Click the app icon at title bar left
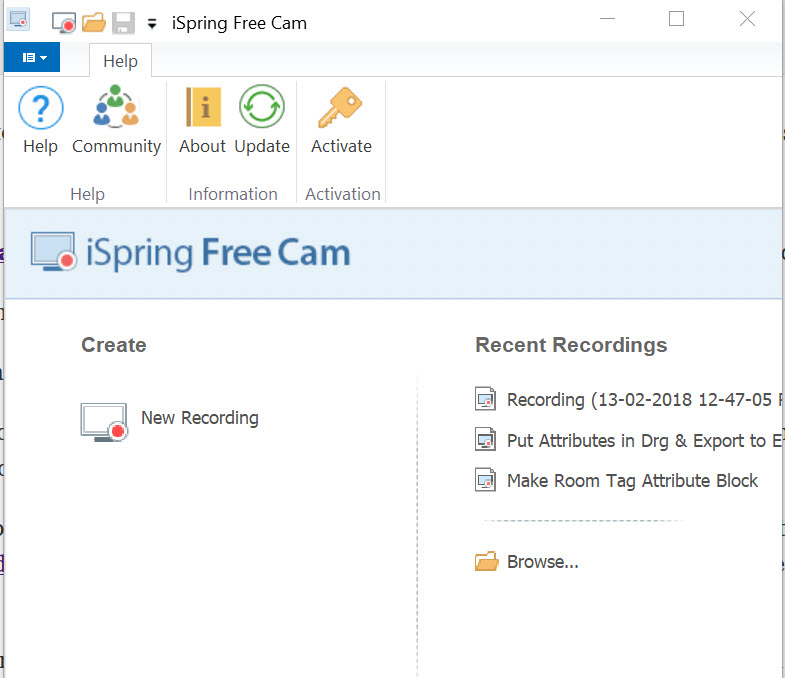Image resolution: width=785 pixels, height=678 pixels. tap(19, 20)
